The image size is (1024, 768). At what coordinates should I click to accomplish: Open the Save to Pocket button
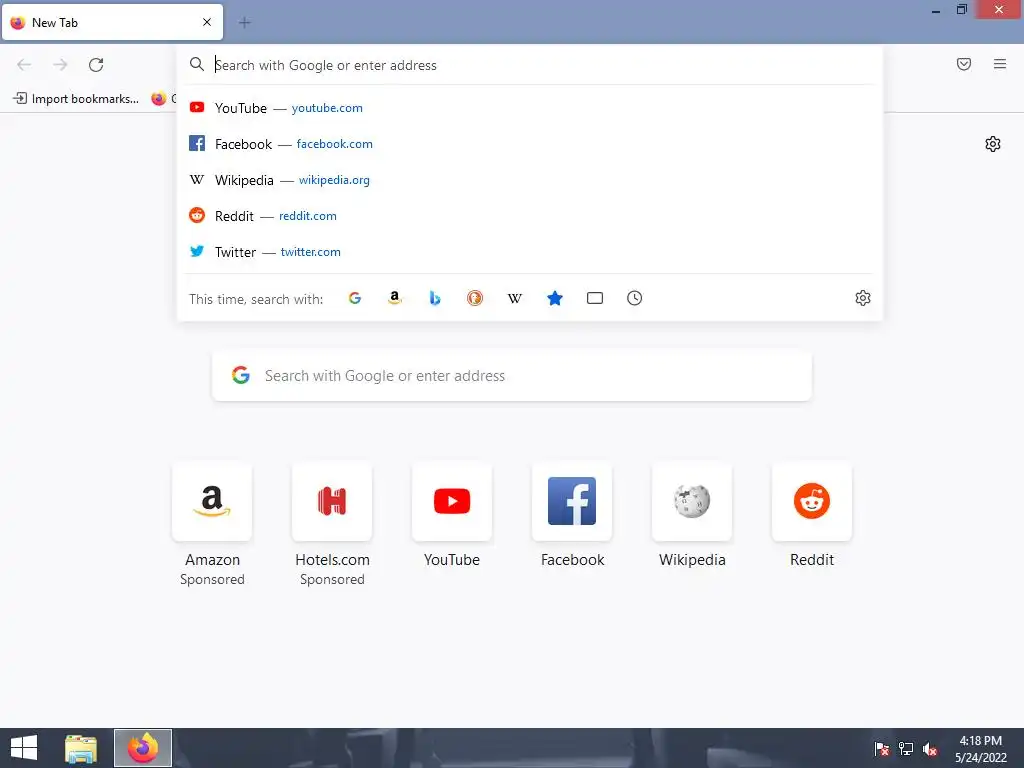[963, 64]
